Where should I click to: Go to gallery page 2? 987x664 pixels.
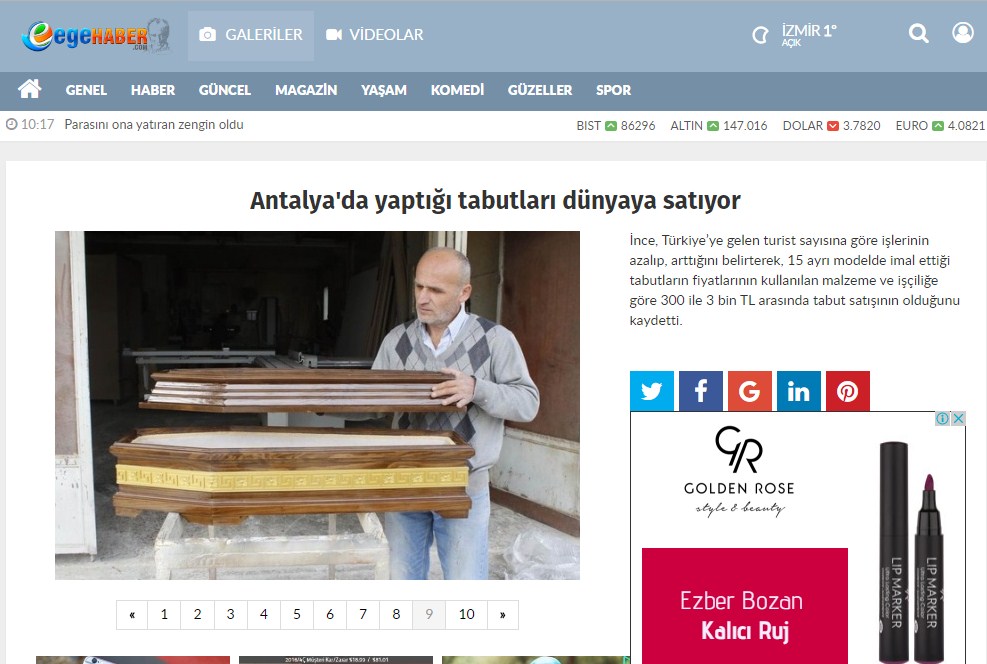(198, 615)
